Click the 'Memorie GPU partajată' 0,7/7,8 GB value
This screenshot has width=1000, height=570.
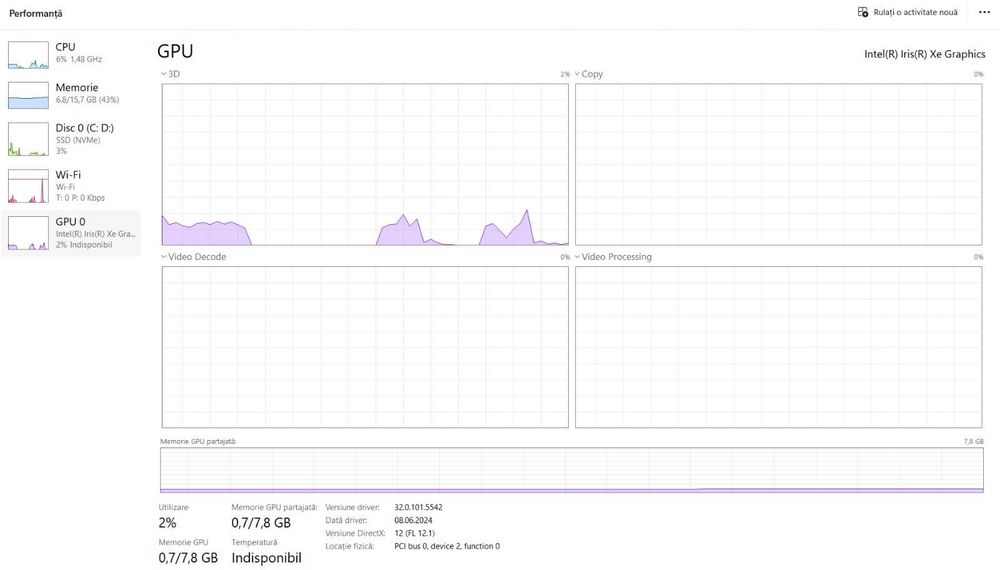(261, 523)
